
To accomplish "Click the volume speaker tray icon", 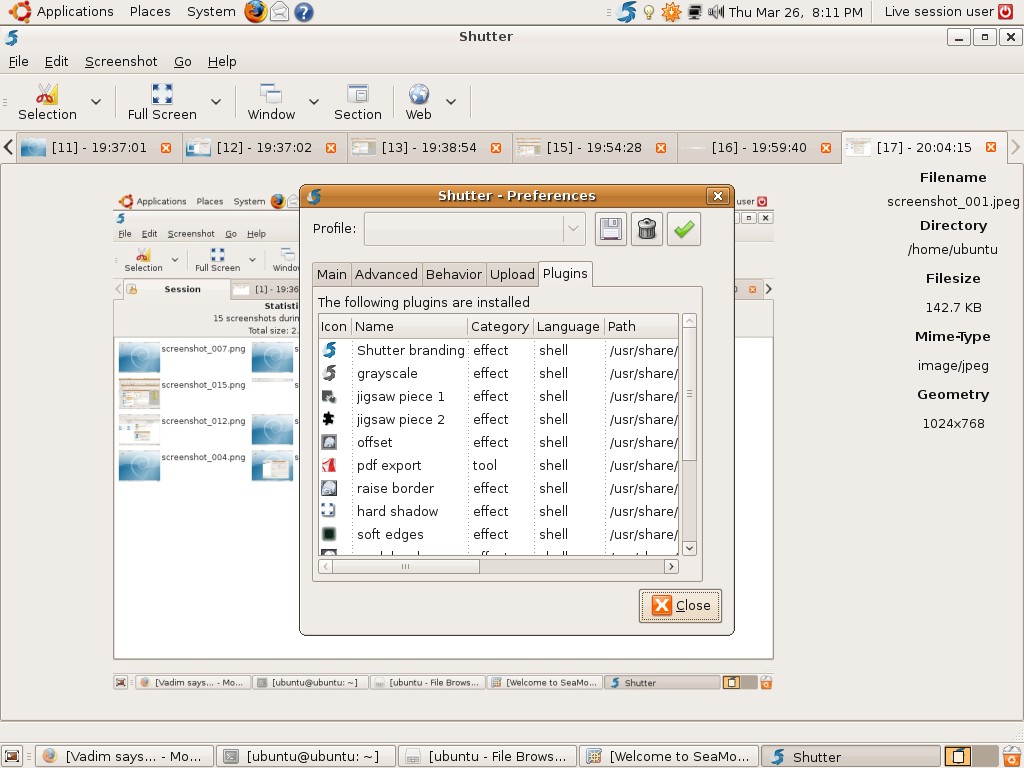I will point(716,12).
